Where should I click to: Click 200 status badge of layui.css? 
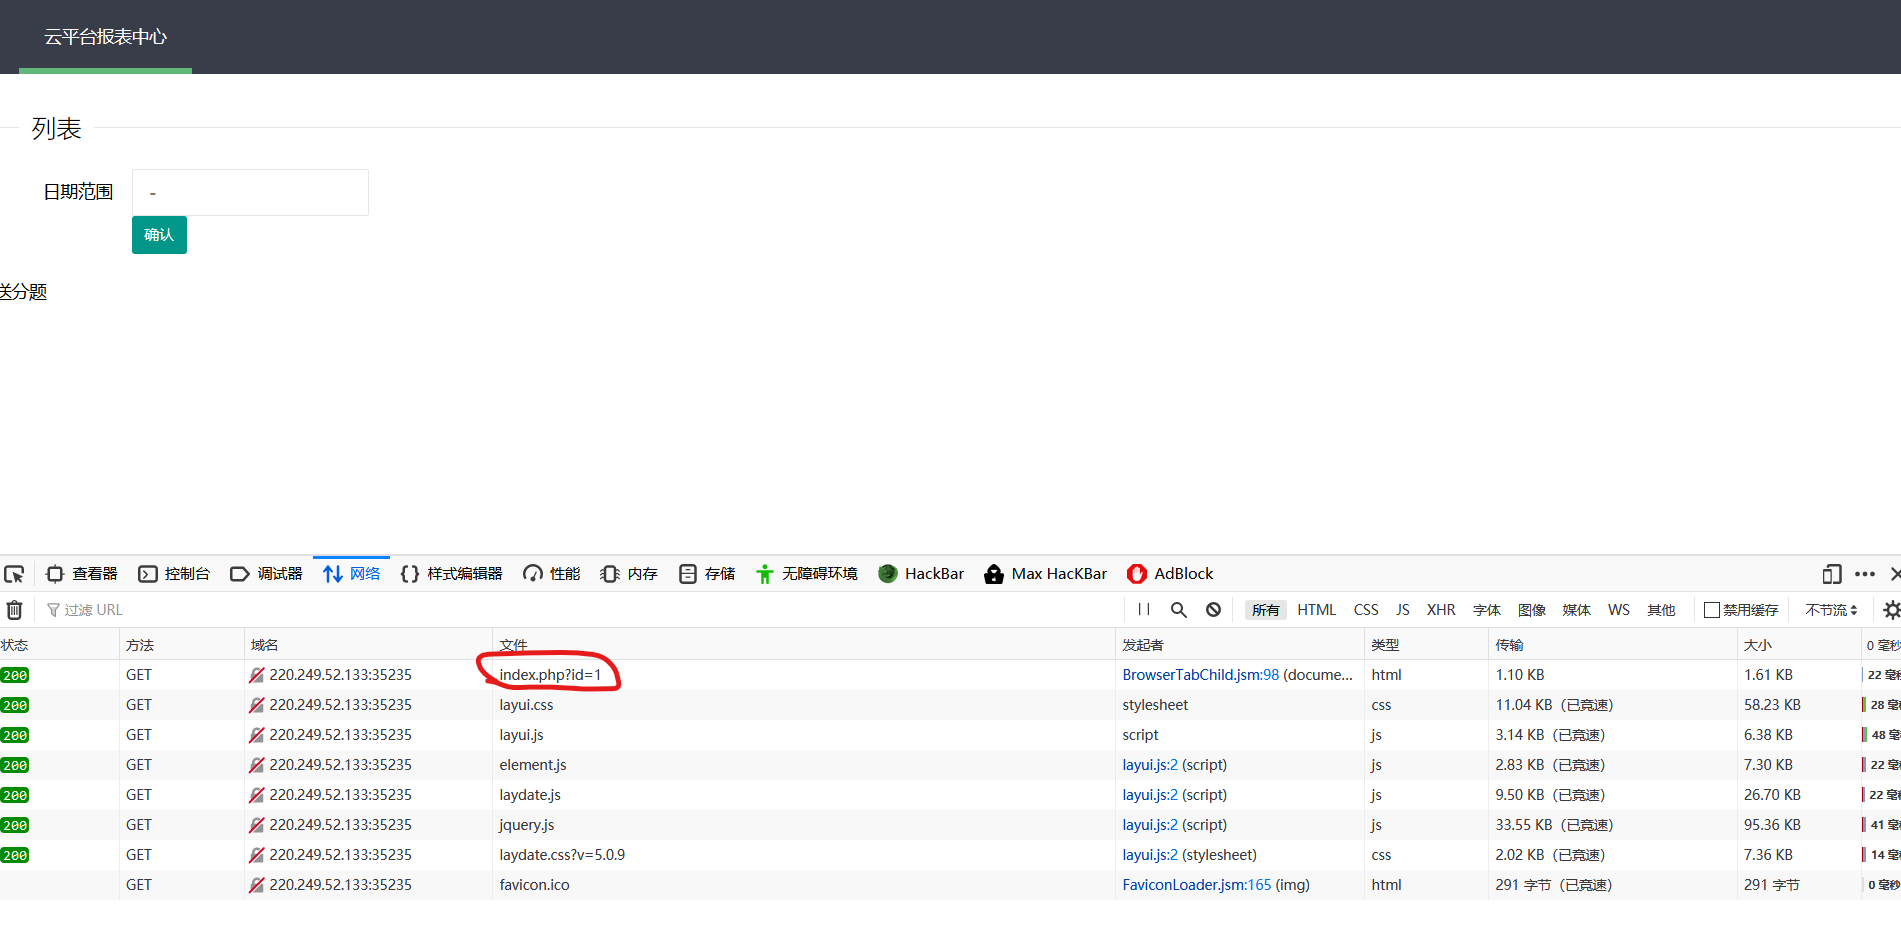click(x=15, y=705)
